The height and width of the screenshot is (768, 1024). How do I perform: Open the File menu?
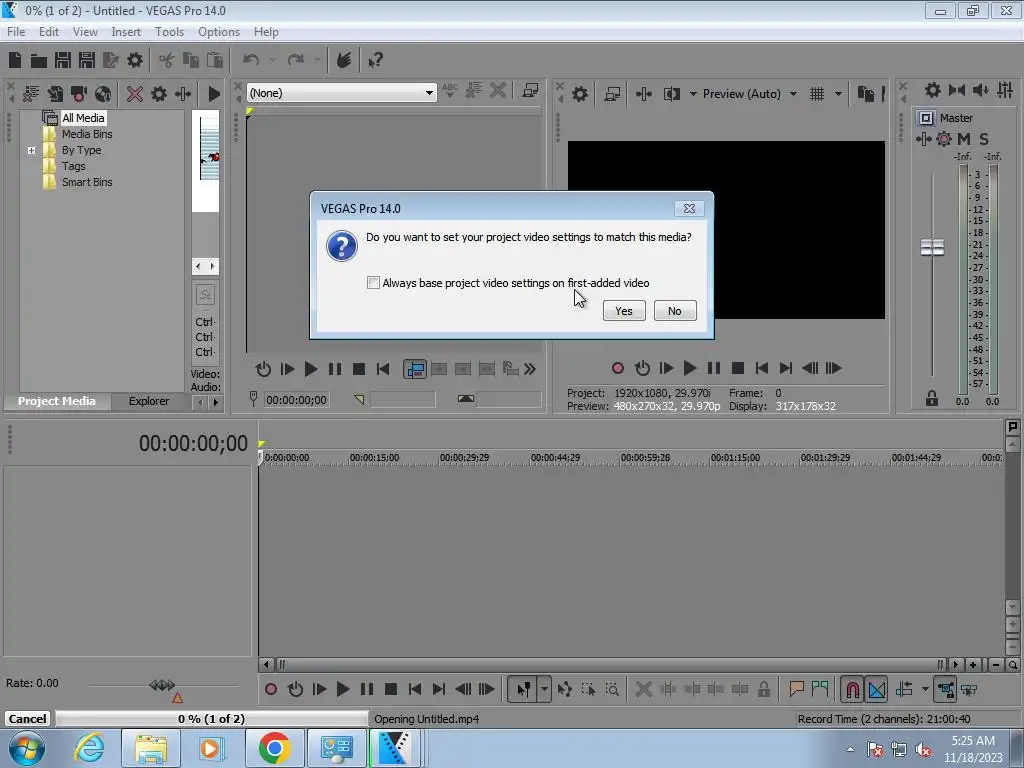coord(16,32)
